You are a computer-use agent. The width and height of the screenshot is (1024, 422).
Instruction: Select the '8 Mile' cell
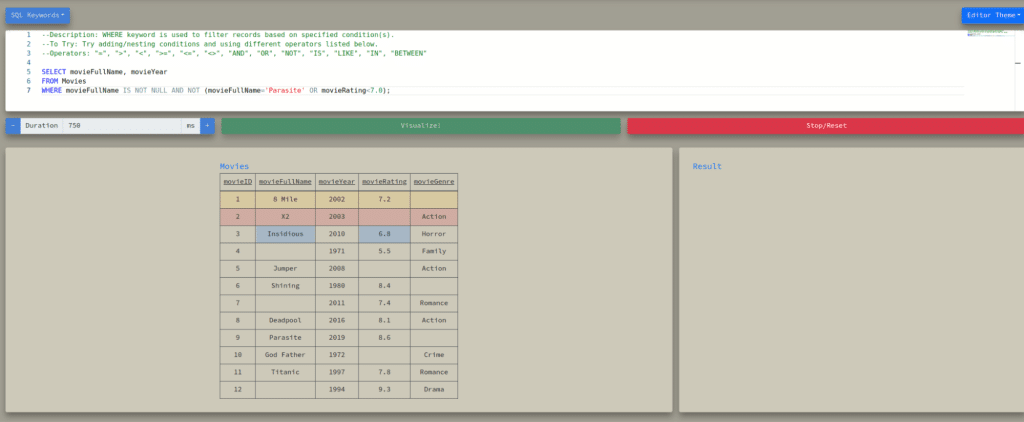click(x=285, y=199)
